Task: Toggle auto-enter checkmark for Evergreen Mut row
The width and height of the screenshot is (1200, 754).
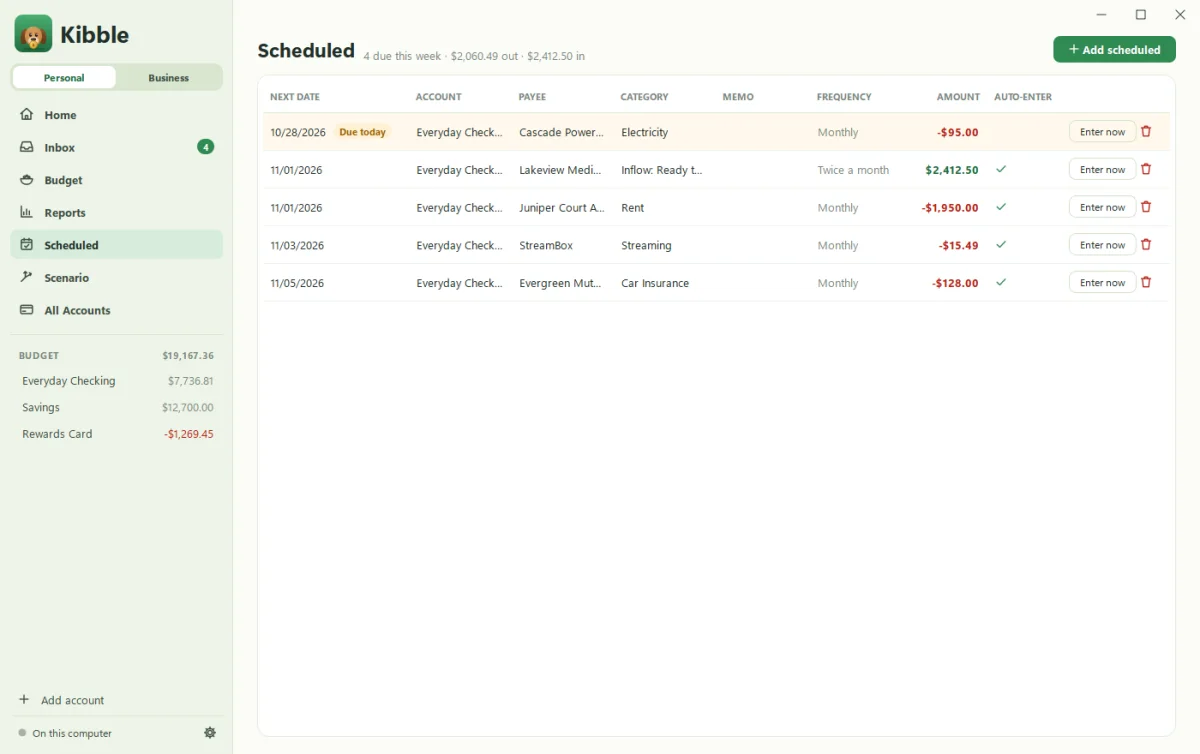Action: (1001, 283)
